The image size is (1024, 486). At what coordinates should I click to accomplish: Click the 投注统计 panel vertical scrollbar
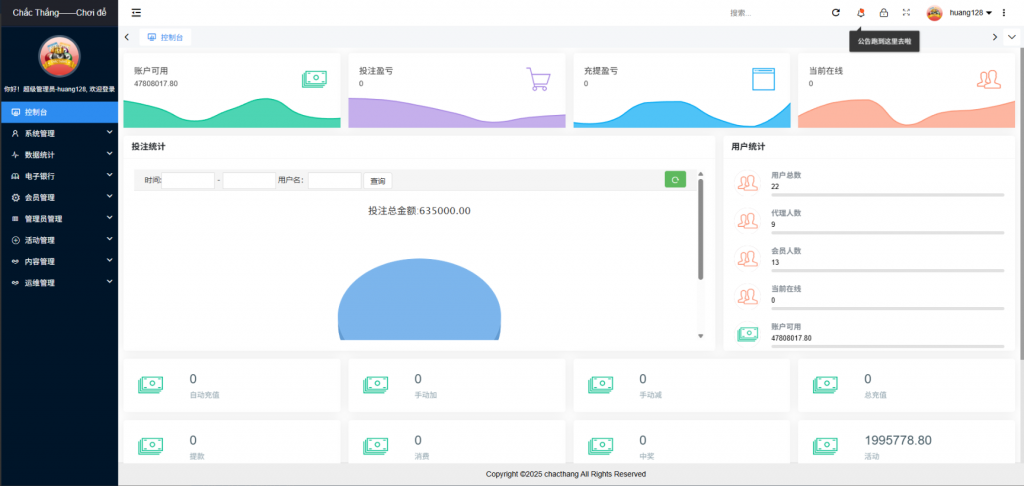click(x=700, y=230)
